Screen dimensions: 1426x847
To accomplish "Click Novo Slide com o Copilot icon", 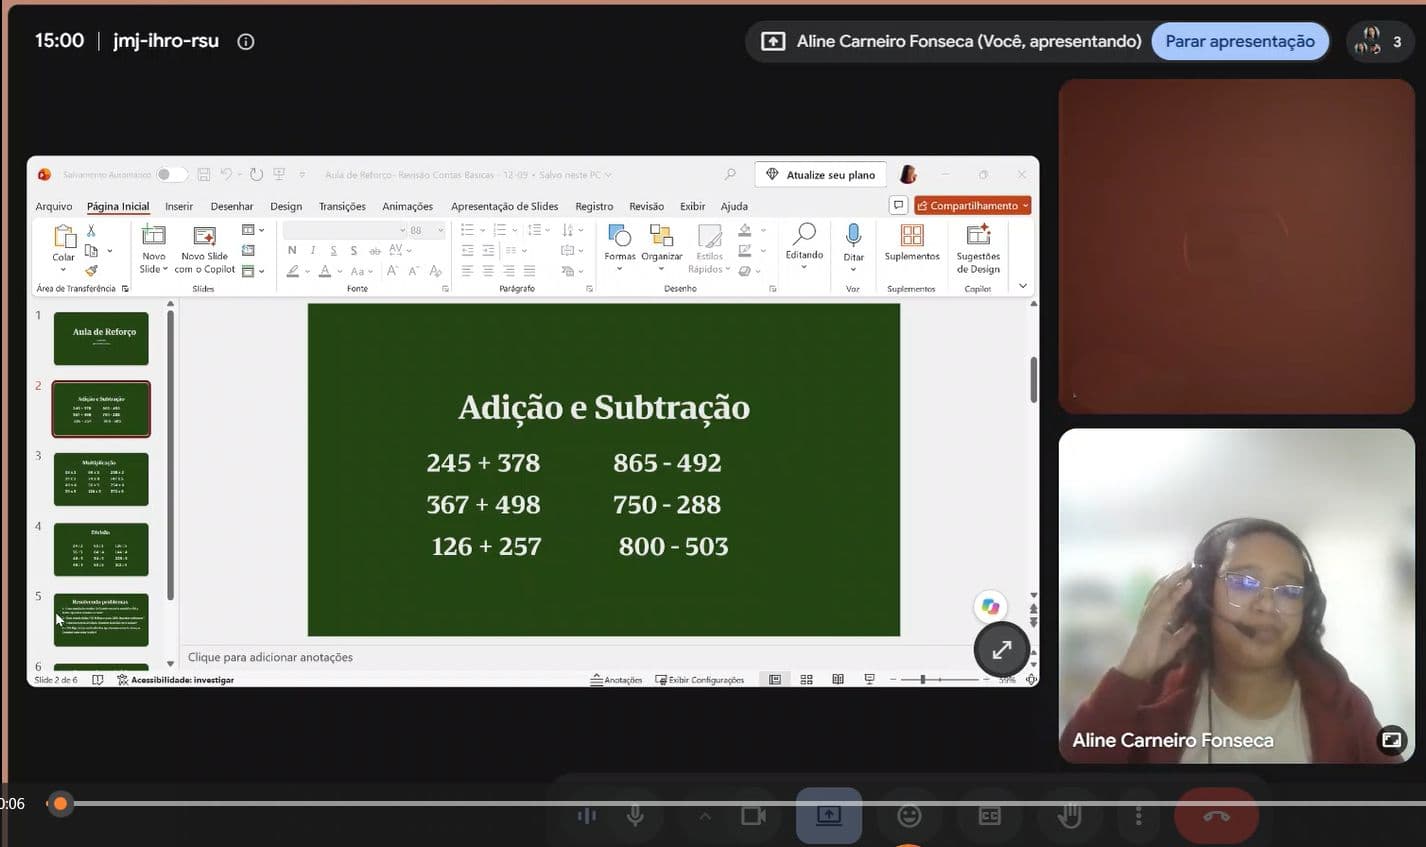I will (x=204, y=236).
